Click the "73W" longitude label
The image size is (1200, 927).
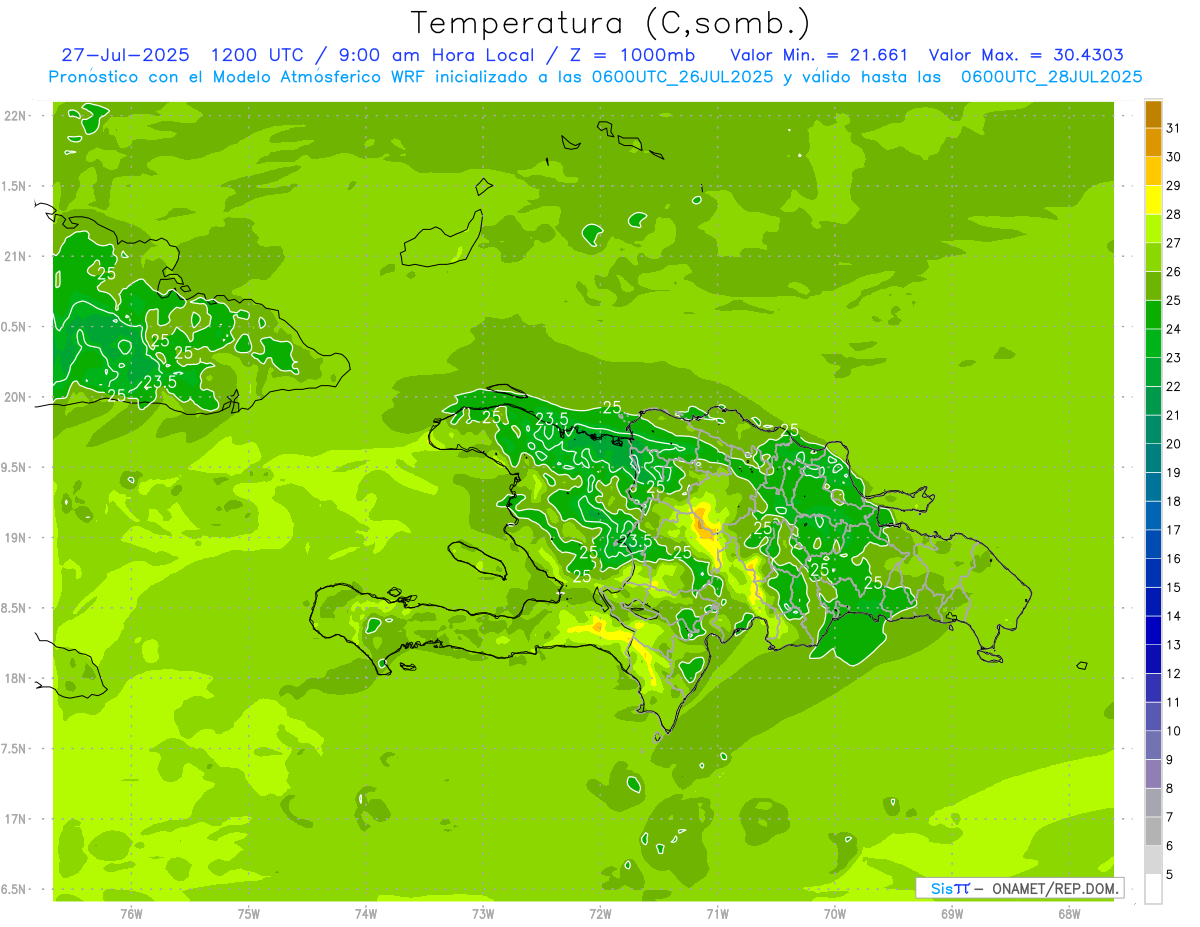[x=483, y=913]
